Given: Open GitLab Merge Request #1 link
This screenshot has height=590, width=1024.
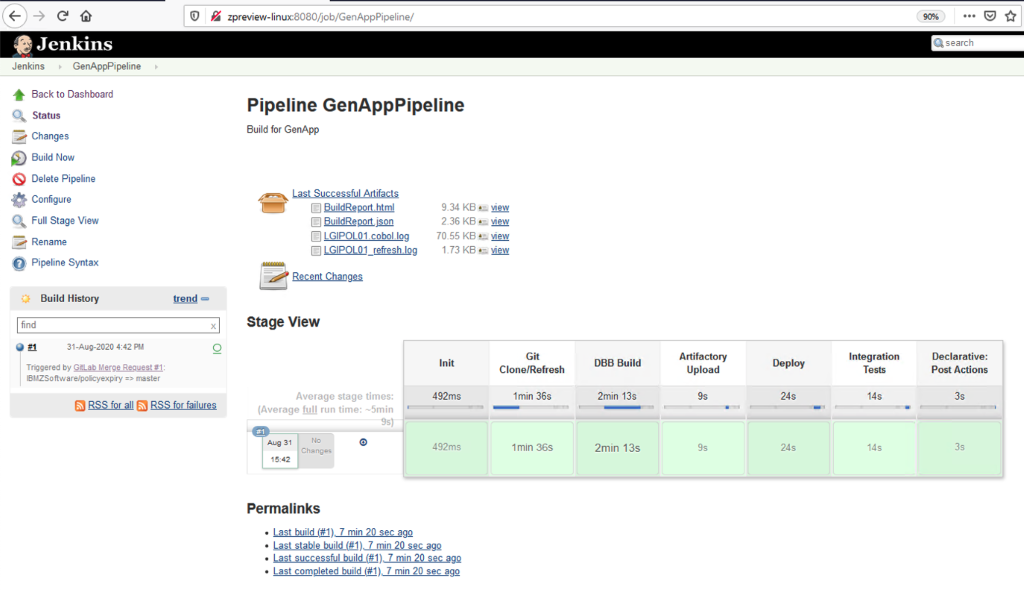Looking at the screenshot, I should click(x=118, y=368).
